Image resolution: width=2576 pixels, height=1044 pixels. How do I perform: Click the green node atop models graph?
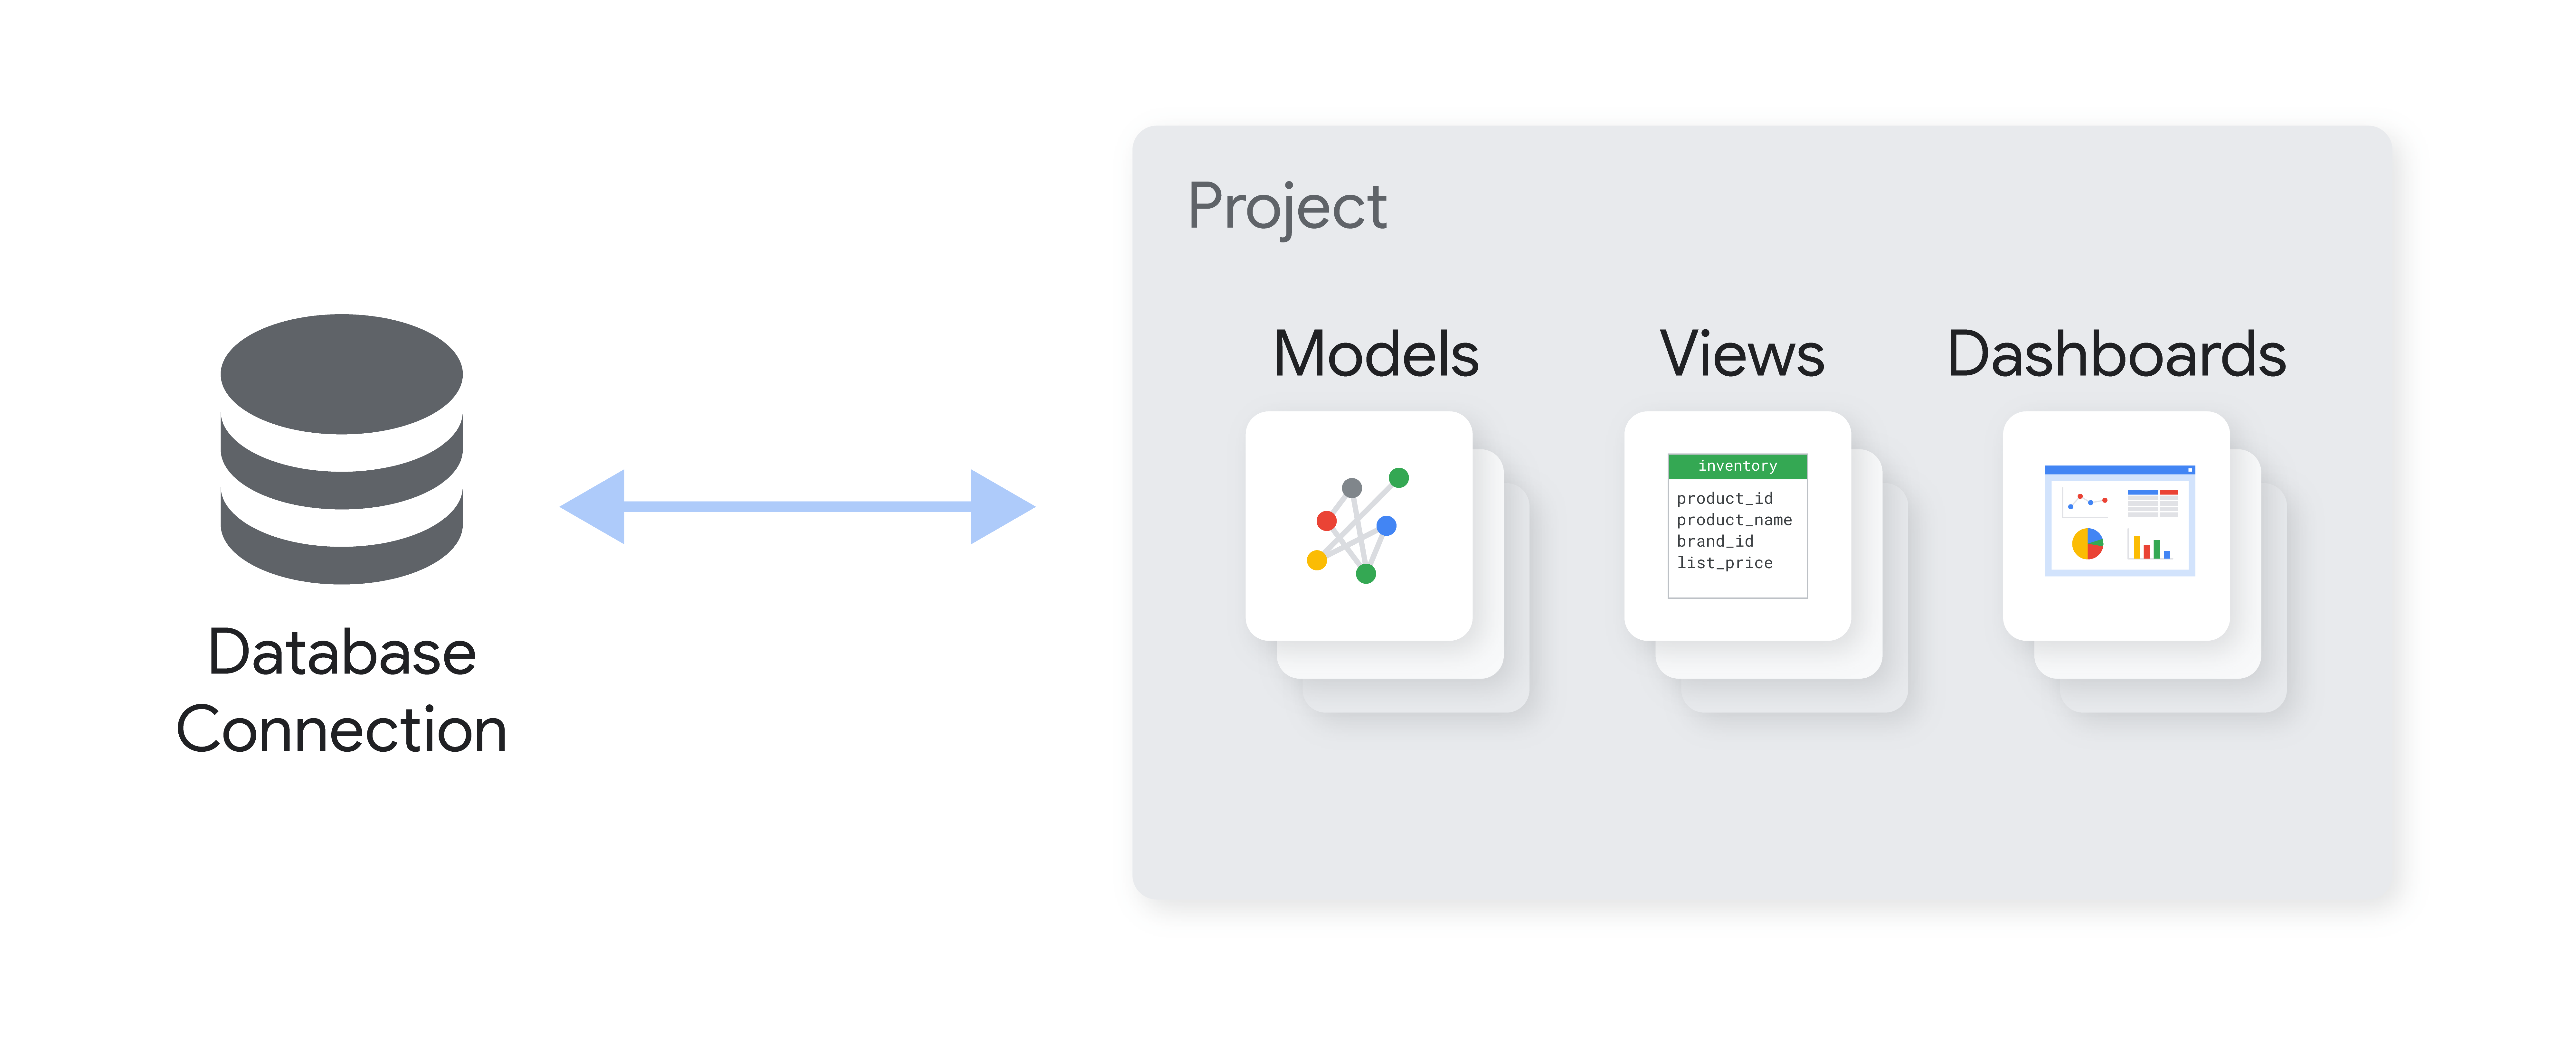click(x=1399, y=478)
